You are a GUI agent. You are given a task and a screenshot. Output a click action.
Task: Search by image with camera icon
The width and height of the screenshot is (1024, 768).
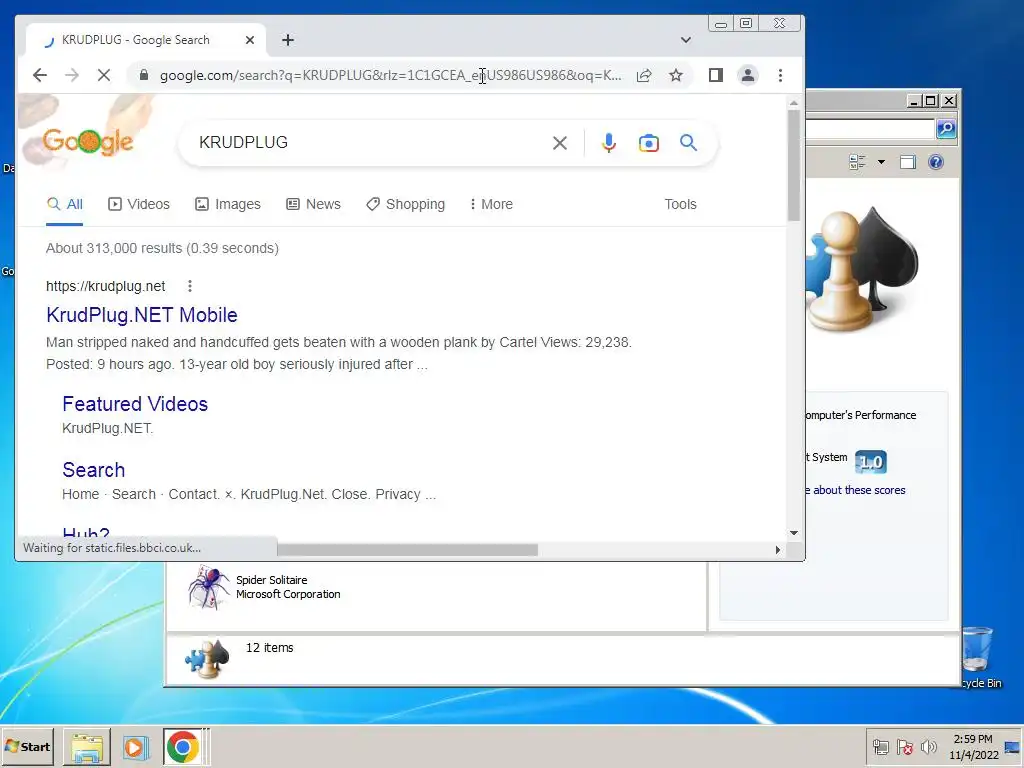648,143
